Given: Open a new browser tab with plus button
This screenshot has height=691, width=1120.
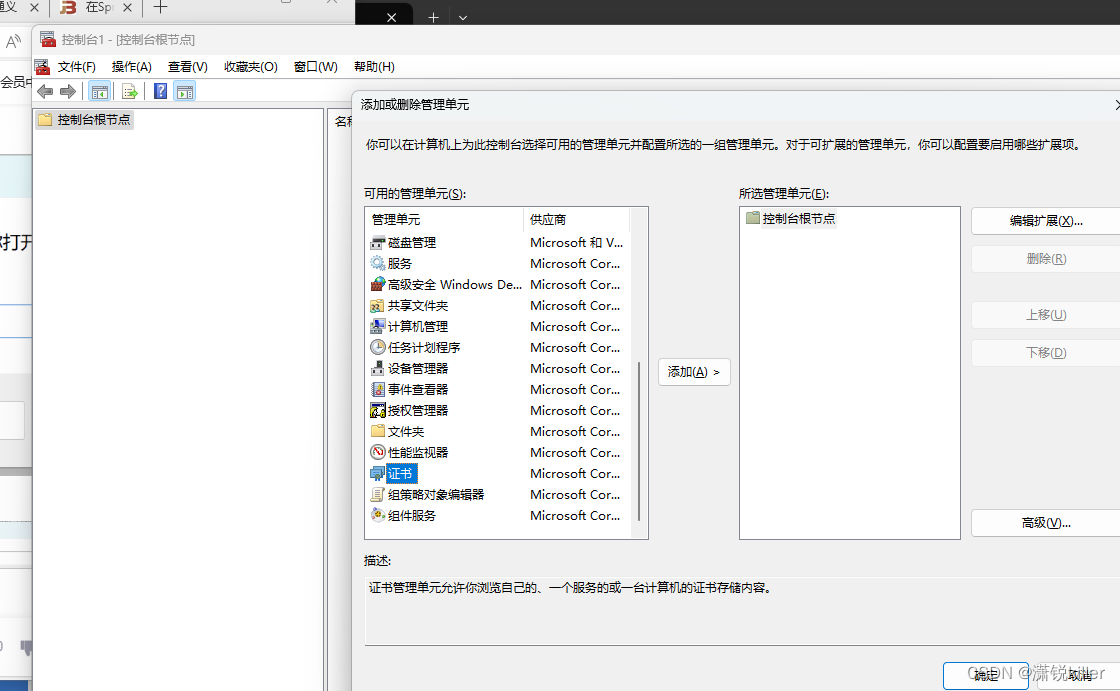Looking at the screenshot, I should click(161, 7).
